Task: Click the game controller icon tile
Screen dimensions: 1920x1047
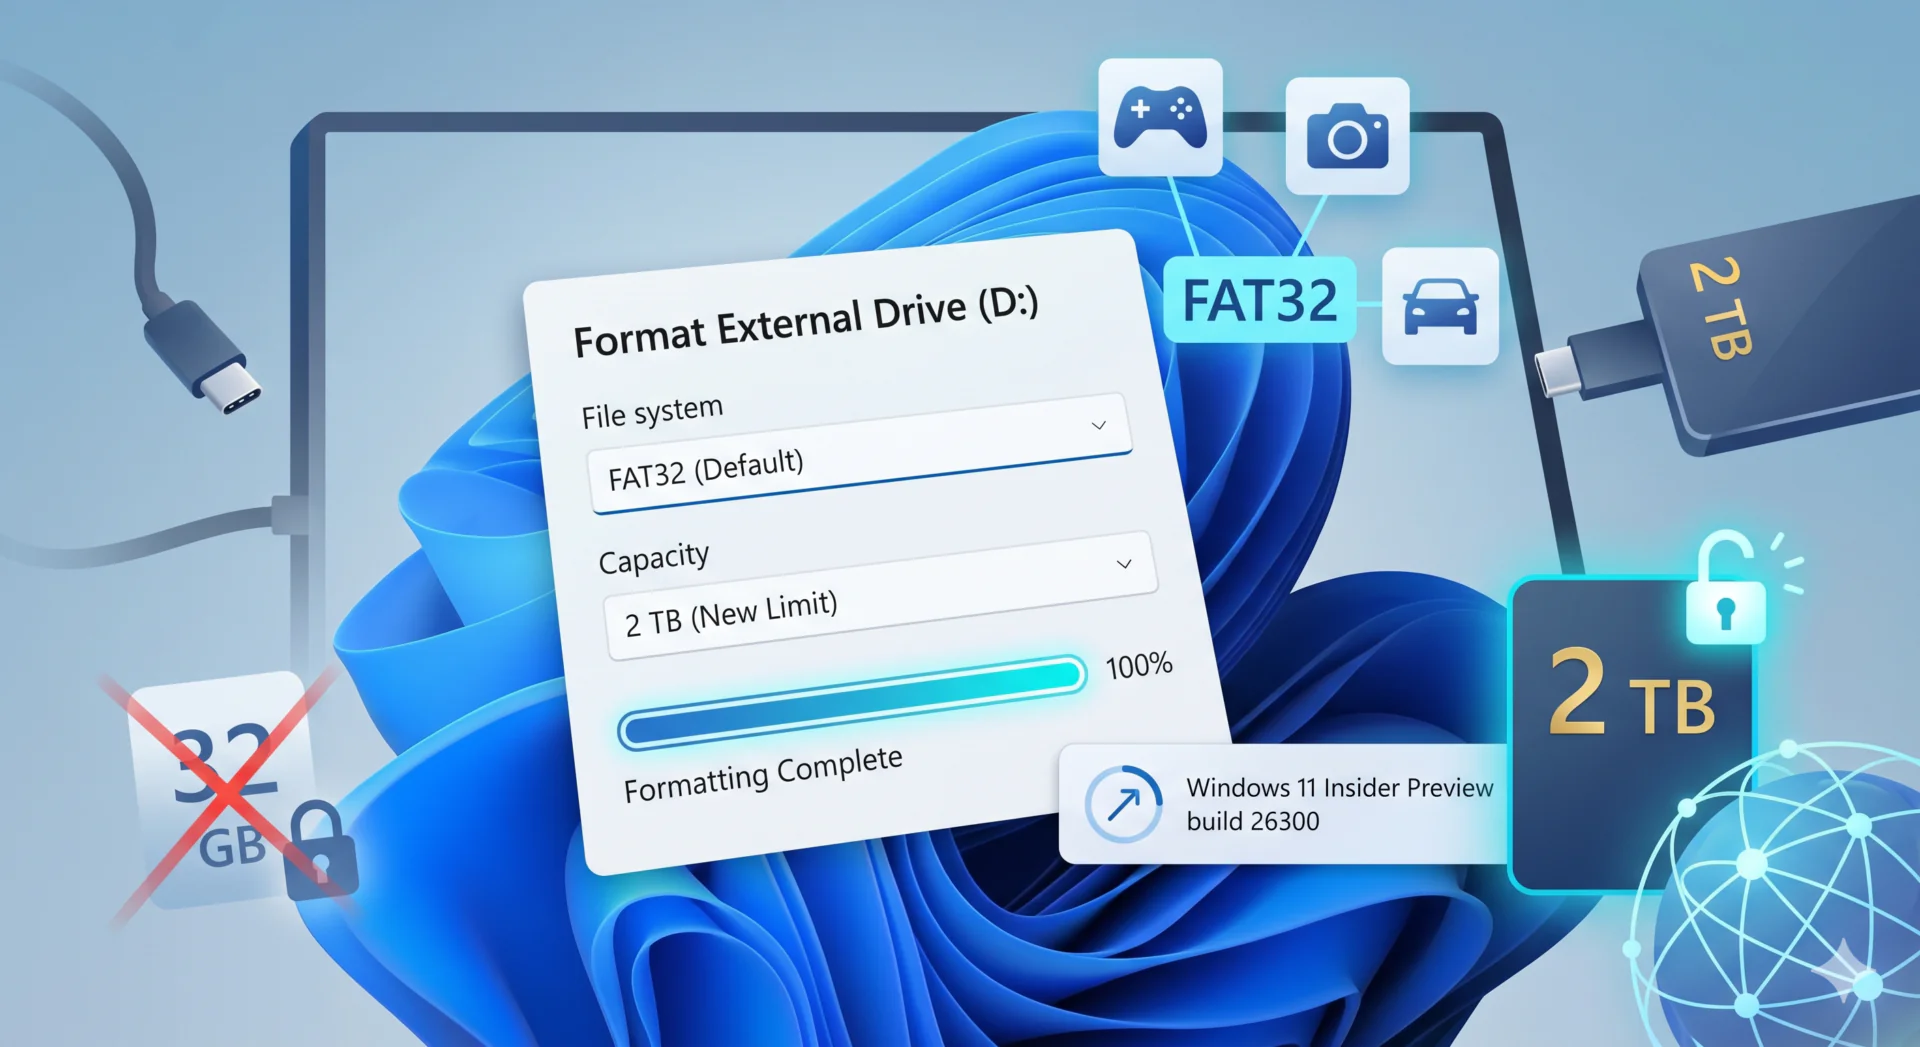Action: (1160, 117)
